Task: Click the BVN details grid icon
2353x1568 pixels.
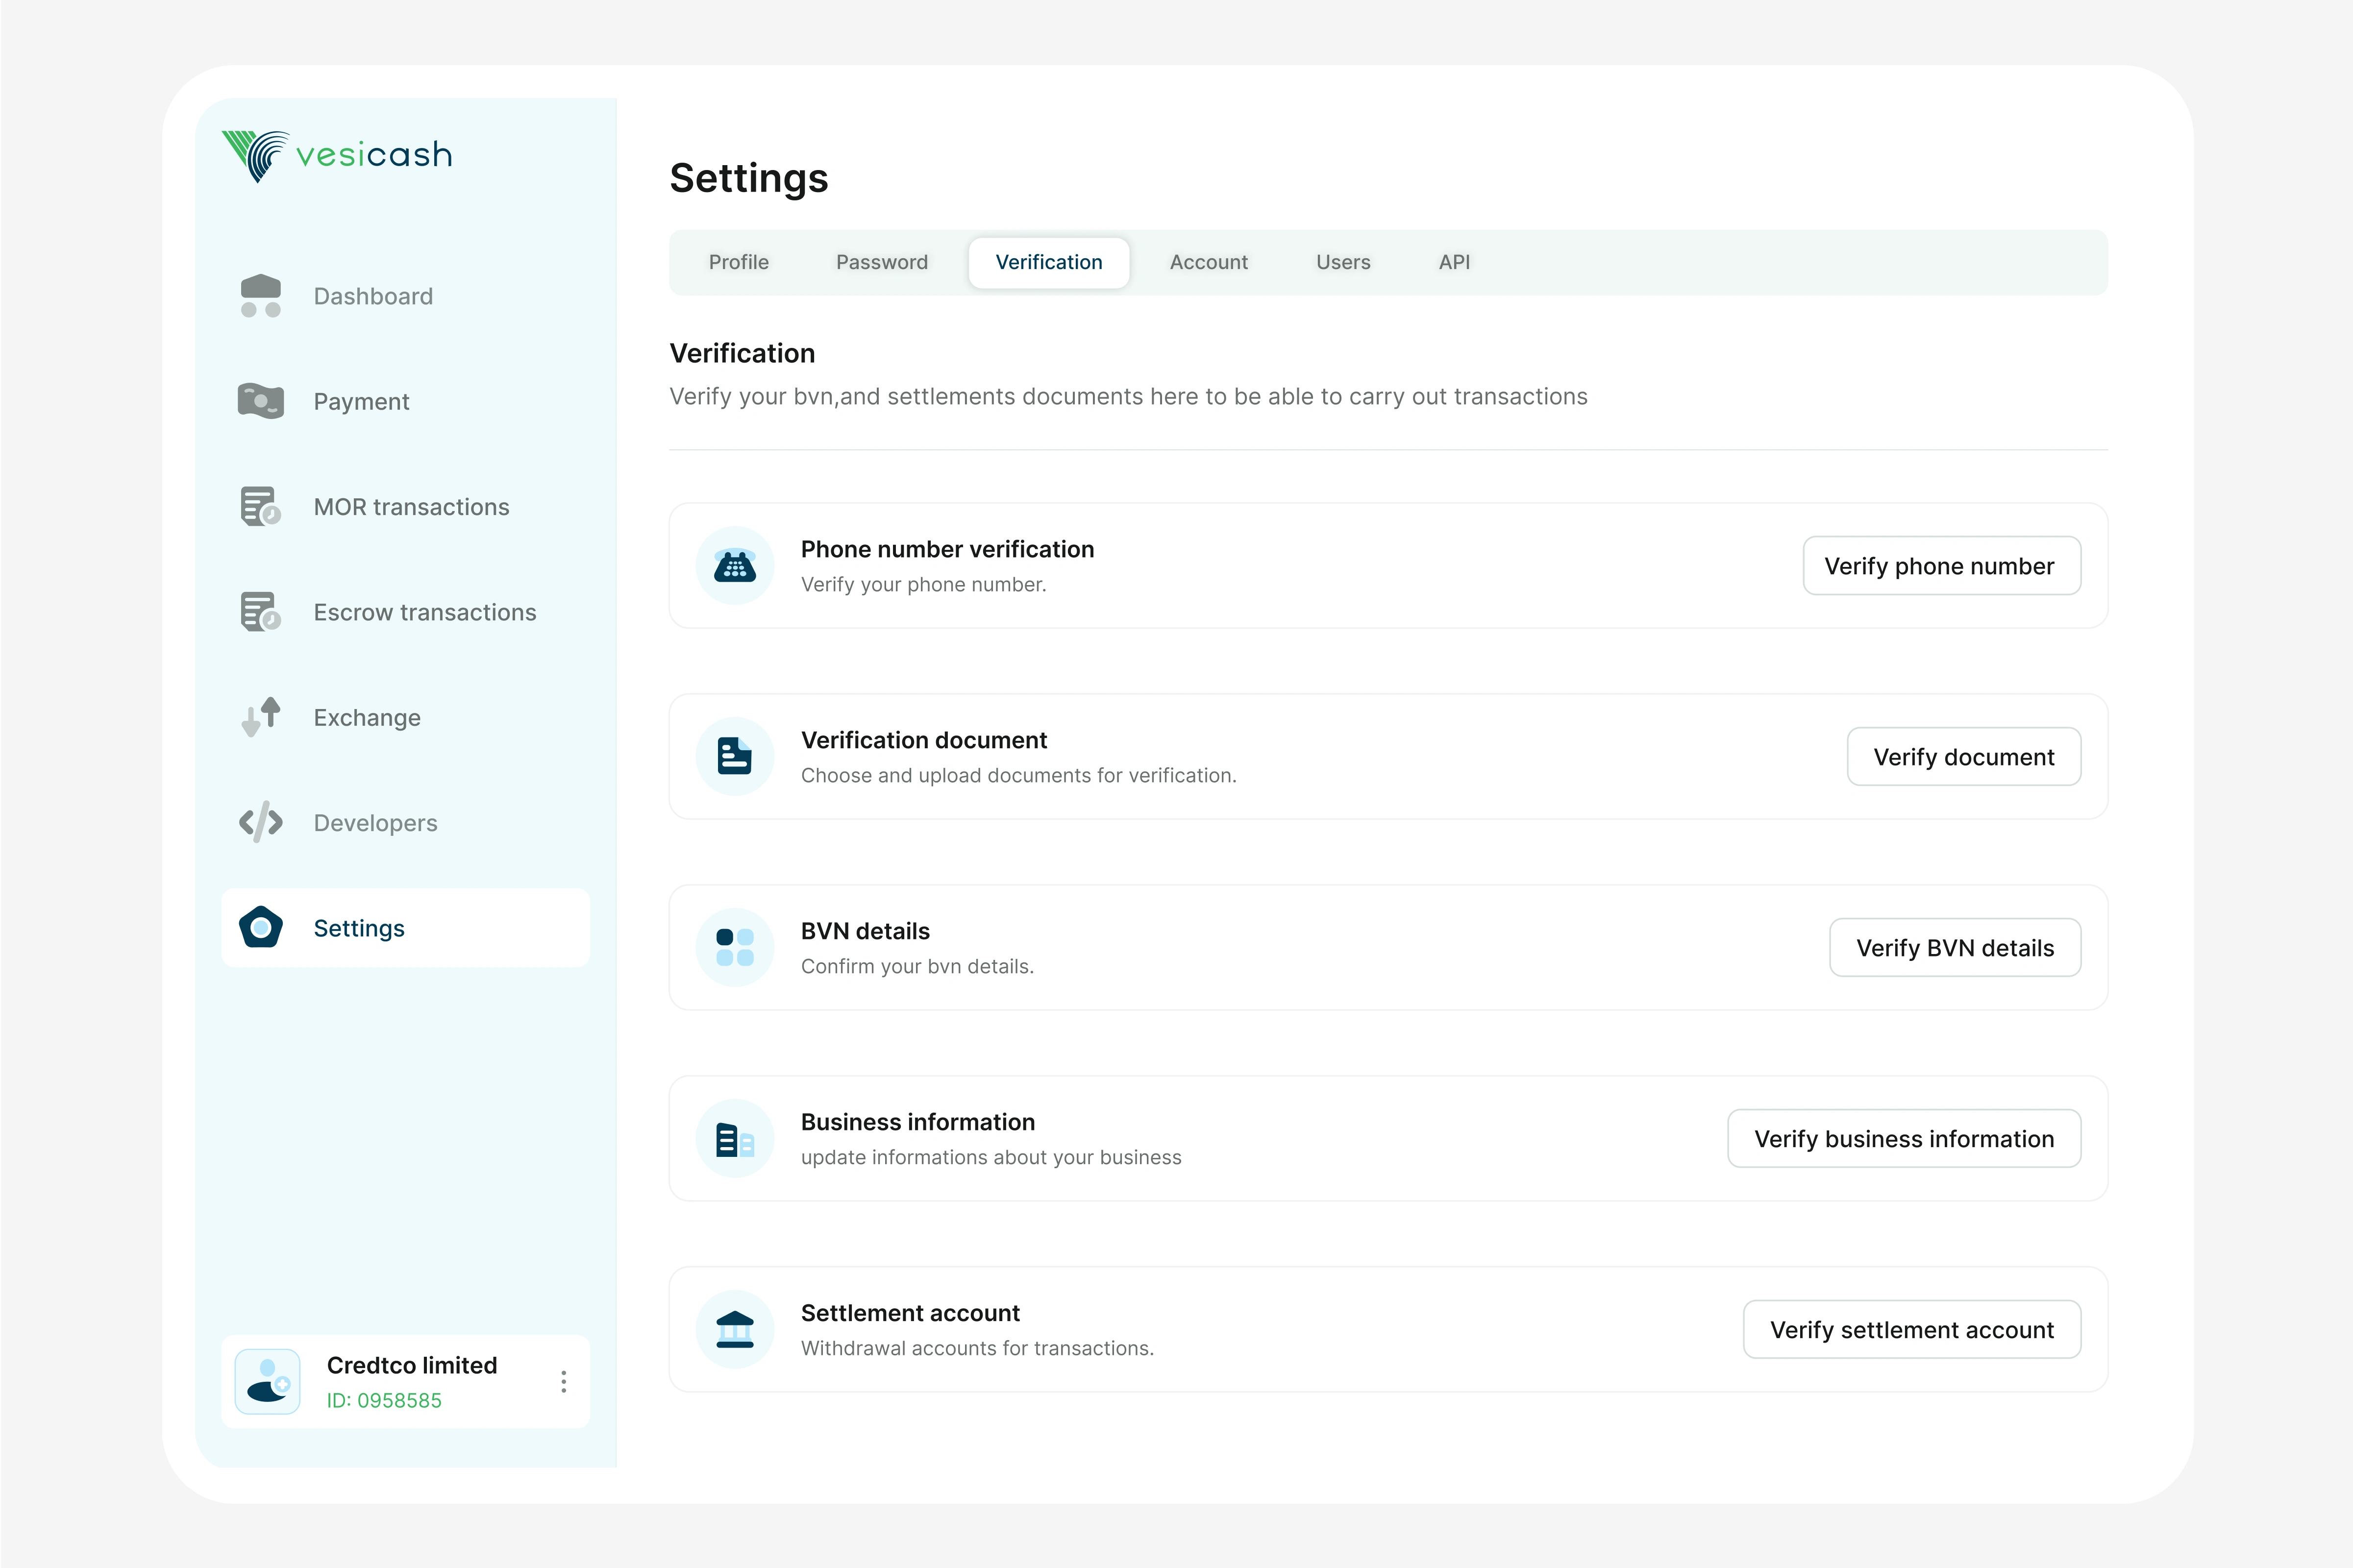Action: 735,947
